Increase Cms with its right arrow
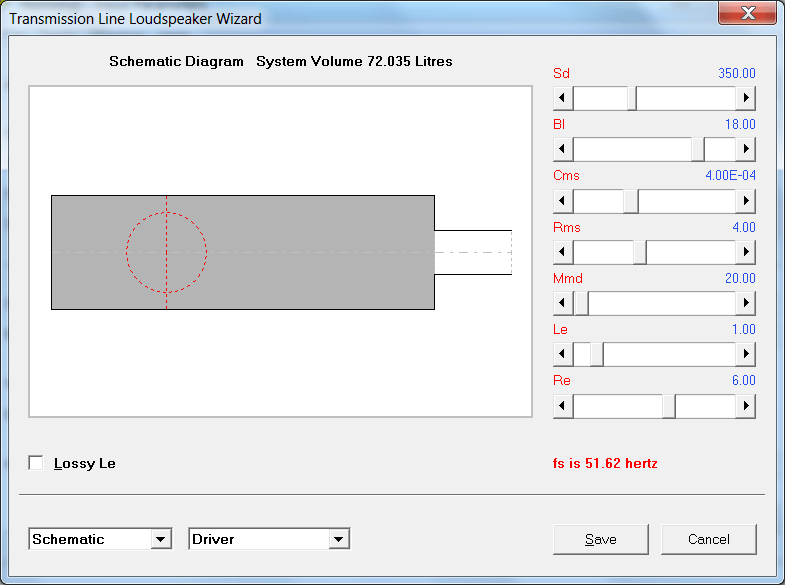The width and height of the screenshot is (785, 585). (745, 201)
